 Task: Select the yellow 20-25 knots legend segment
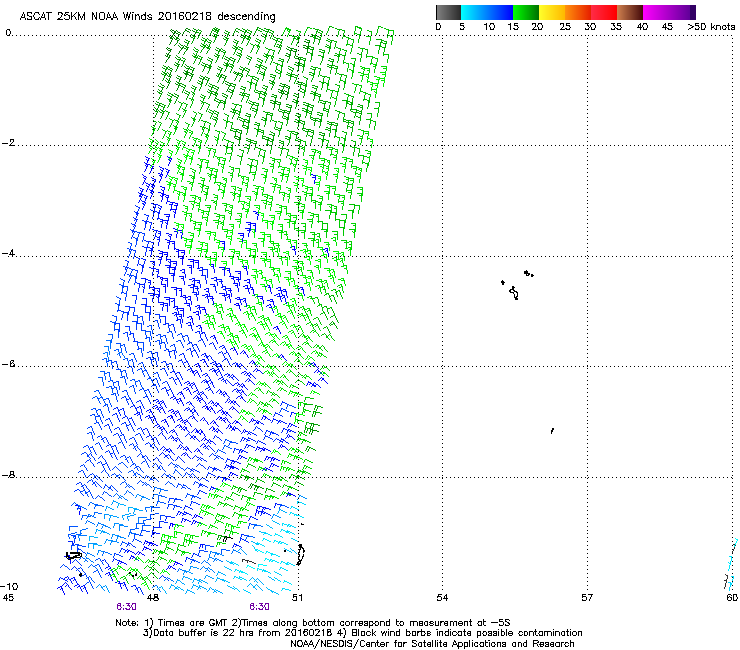[552, 13]
